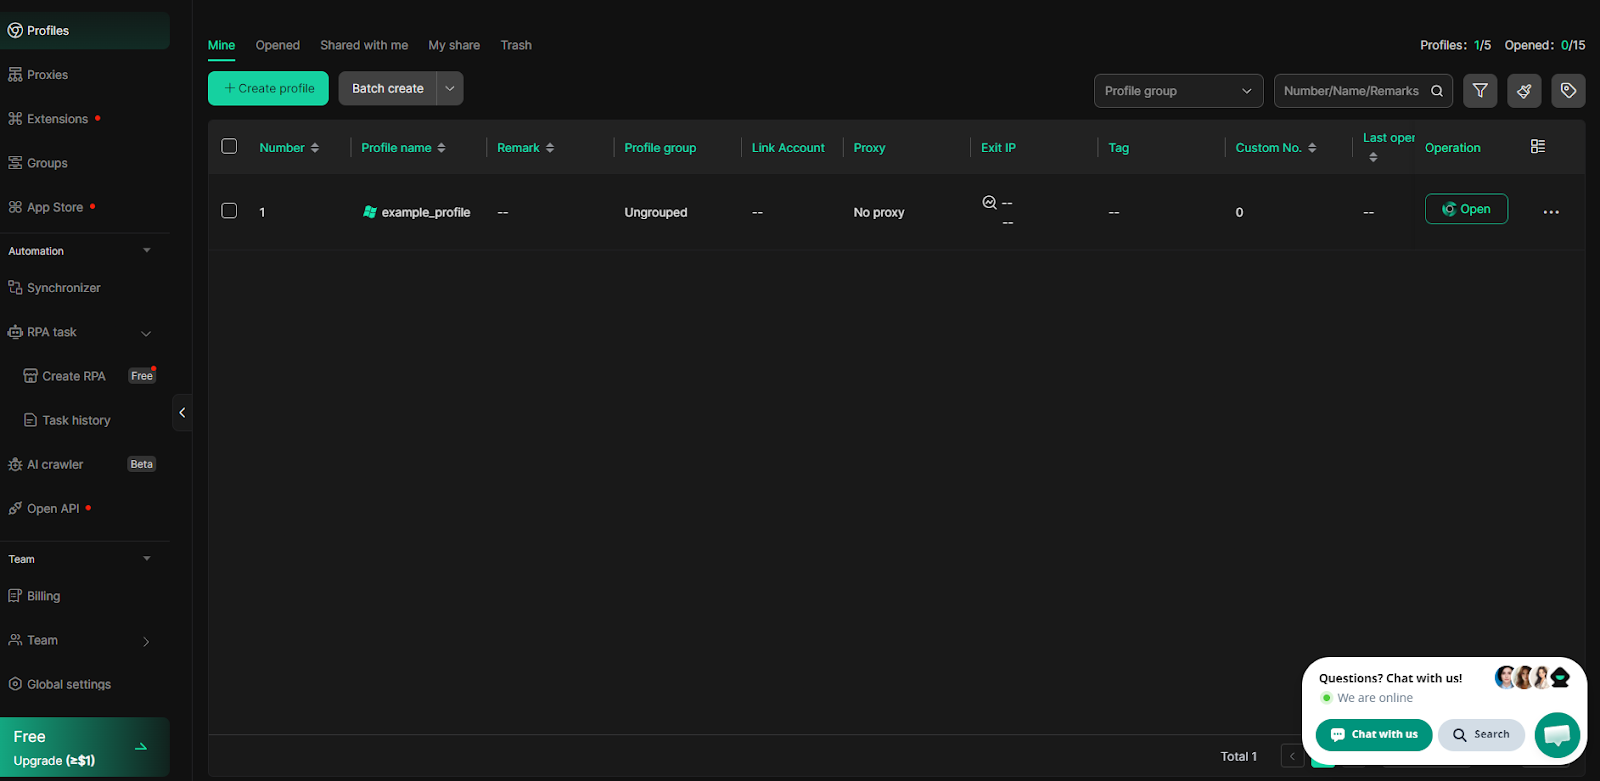Viewport: 1600px width, 781px height.
Task: Toggle the select-all checkbox in table header
Action: click(x=229, y=147)
